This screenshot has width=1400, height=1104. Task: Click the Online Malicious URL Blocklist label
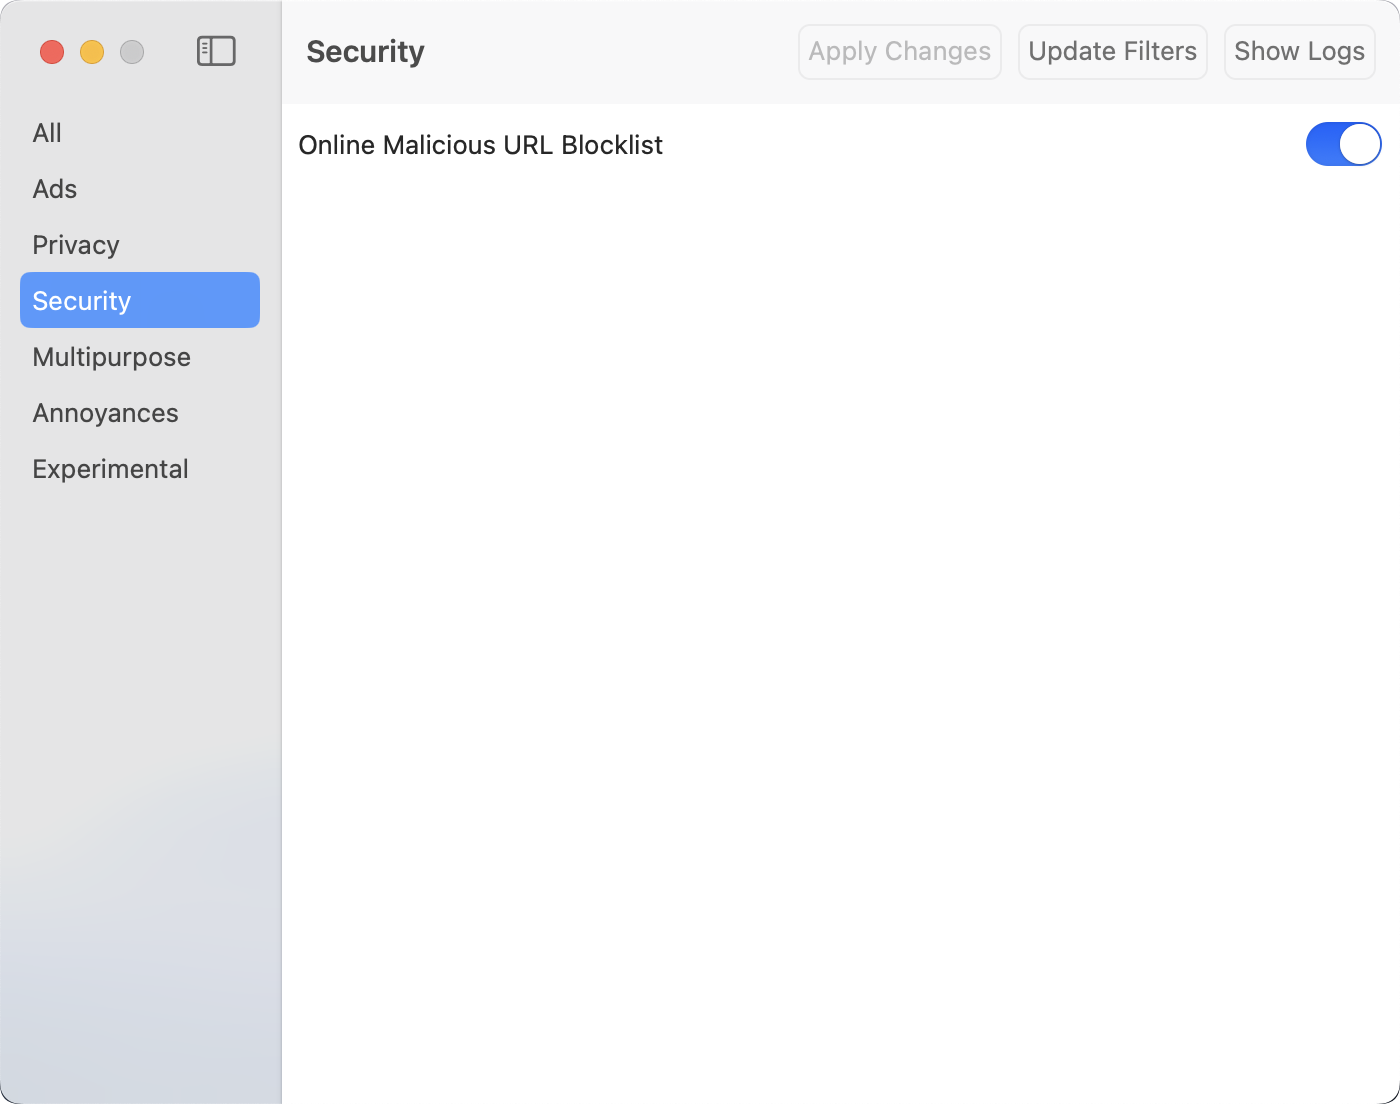480,145
